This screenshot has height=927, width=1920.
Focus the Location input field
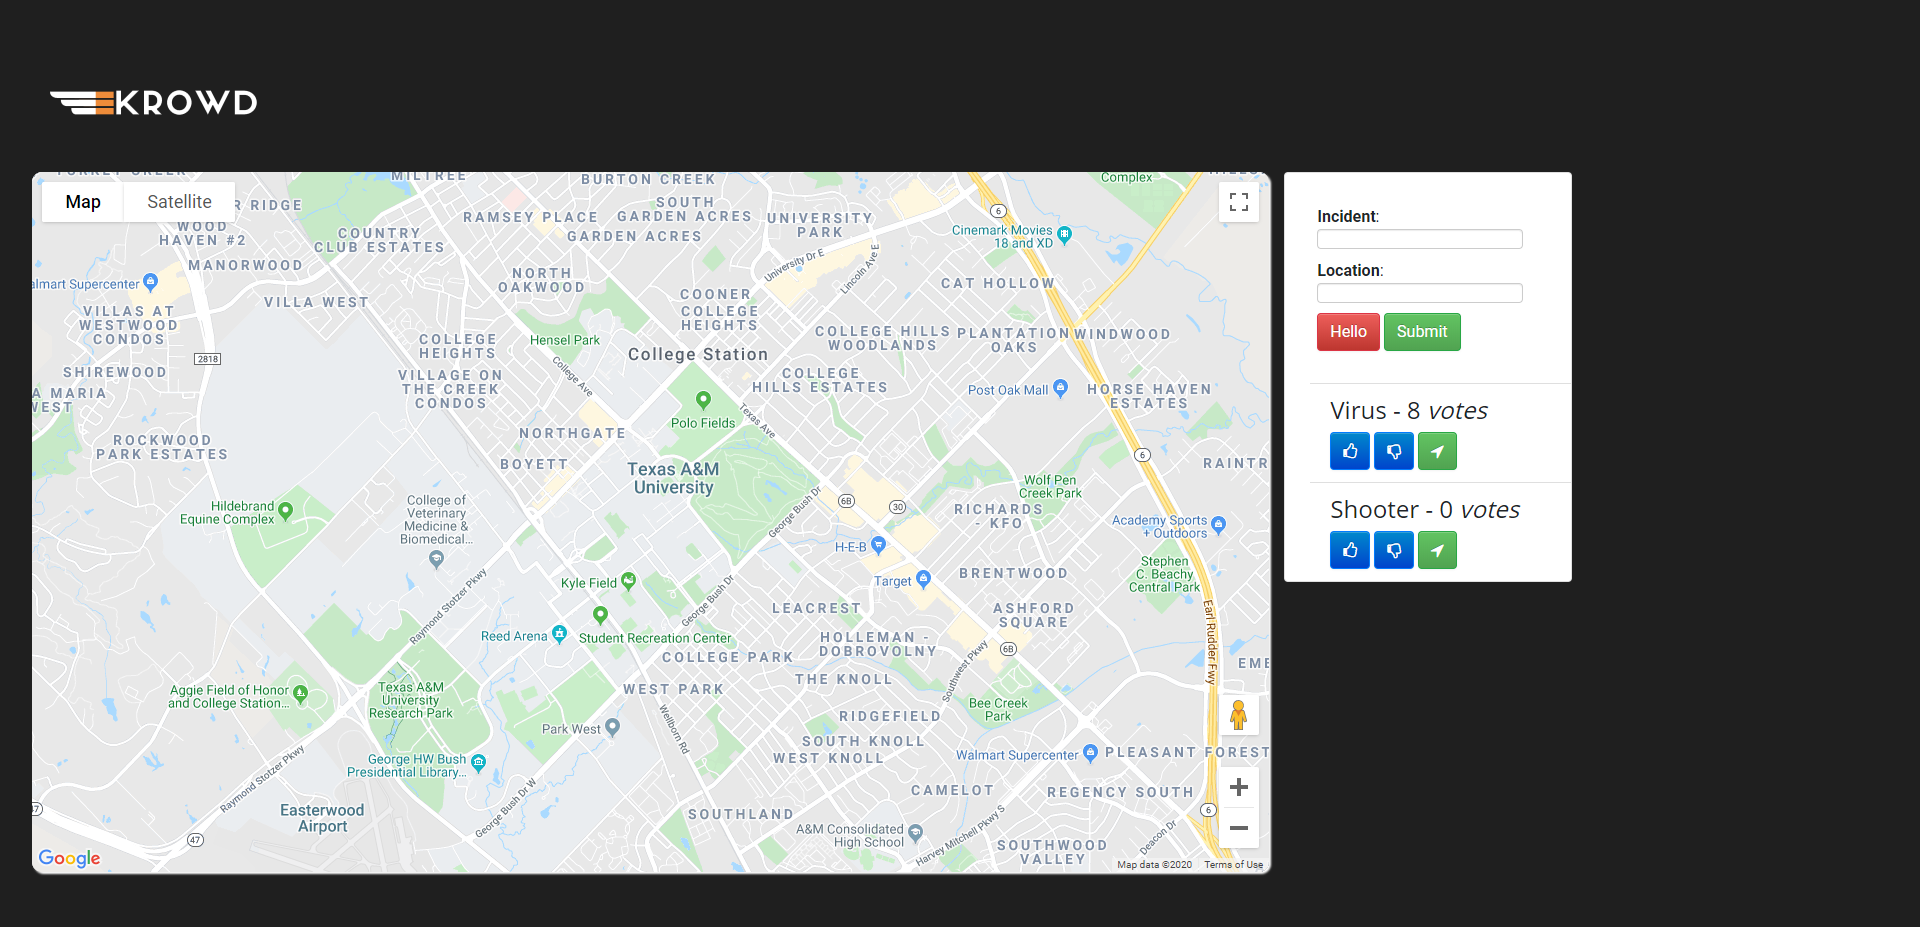[1420, 293]
